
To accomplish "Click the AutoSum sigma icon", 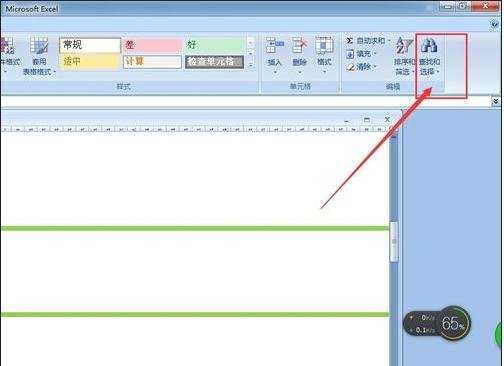I will (349, 41).
